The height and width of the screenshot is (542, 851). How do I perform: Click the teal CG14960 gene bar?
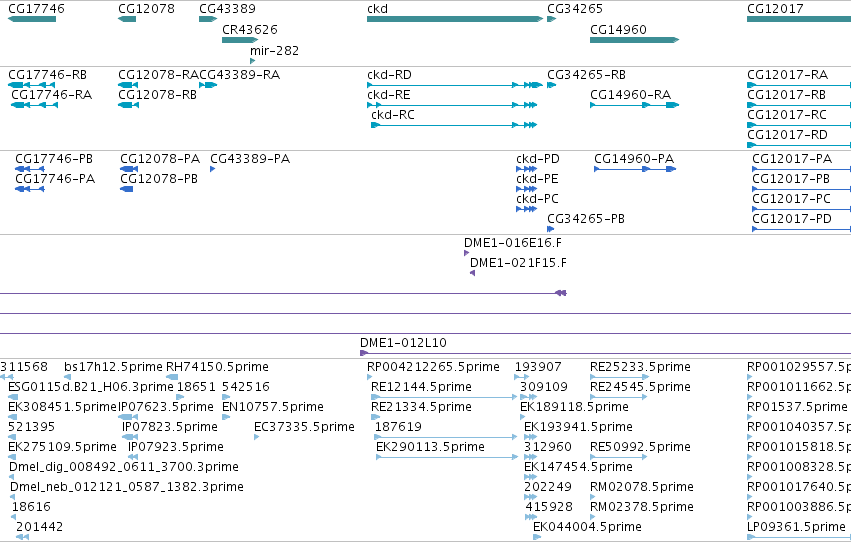634,40
